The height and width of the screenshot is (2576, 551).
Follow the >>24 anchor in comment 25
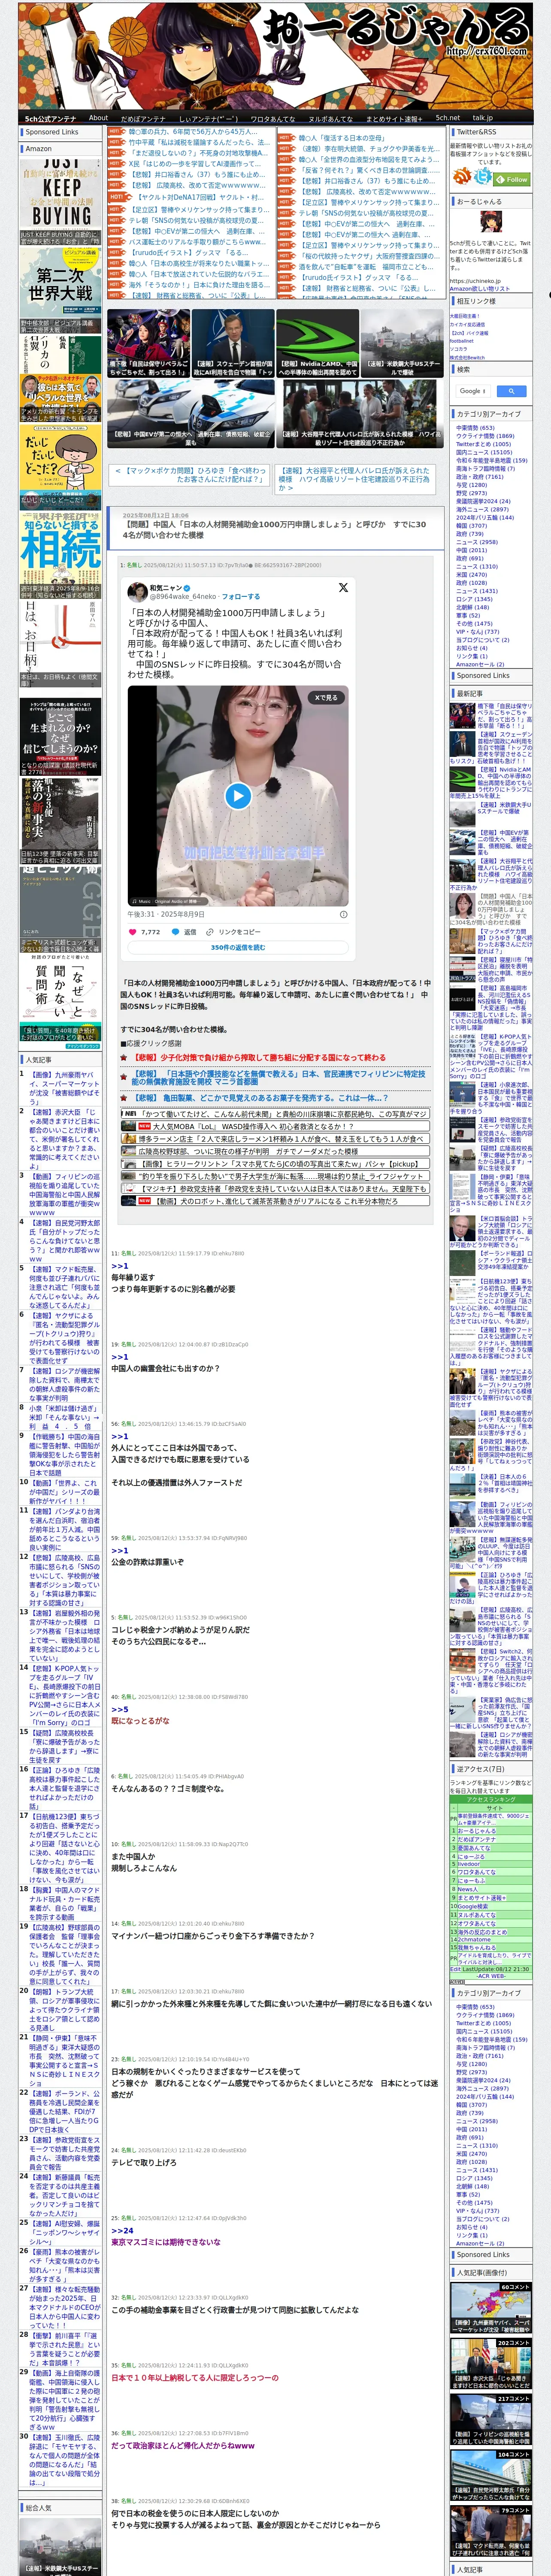[x=121, y=2230]
